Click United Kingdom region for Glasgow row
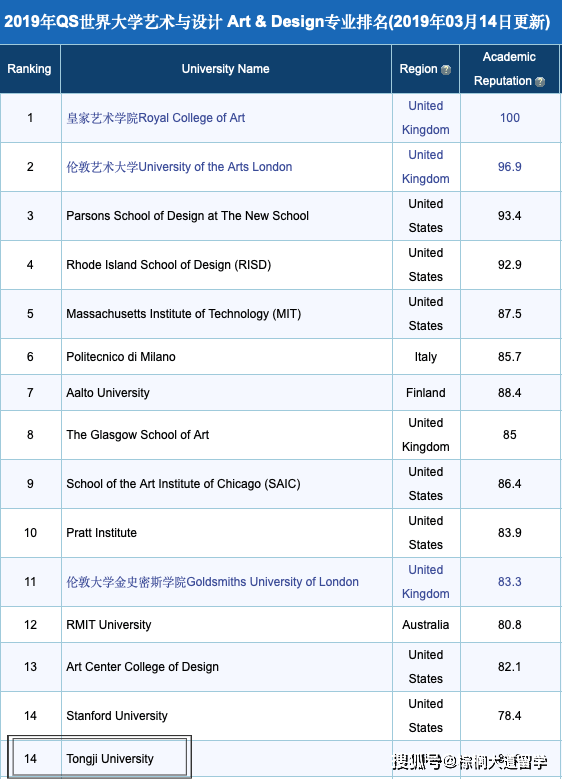The image size is (562, 779). [x=425, y=435]
